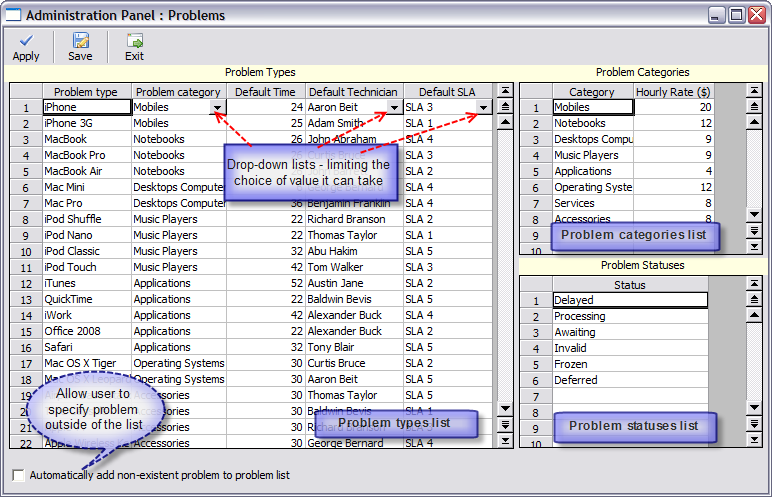Jump to bottom of Problem Categories list
This screenshot has height=497, width=772.
tap(754, 246)
